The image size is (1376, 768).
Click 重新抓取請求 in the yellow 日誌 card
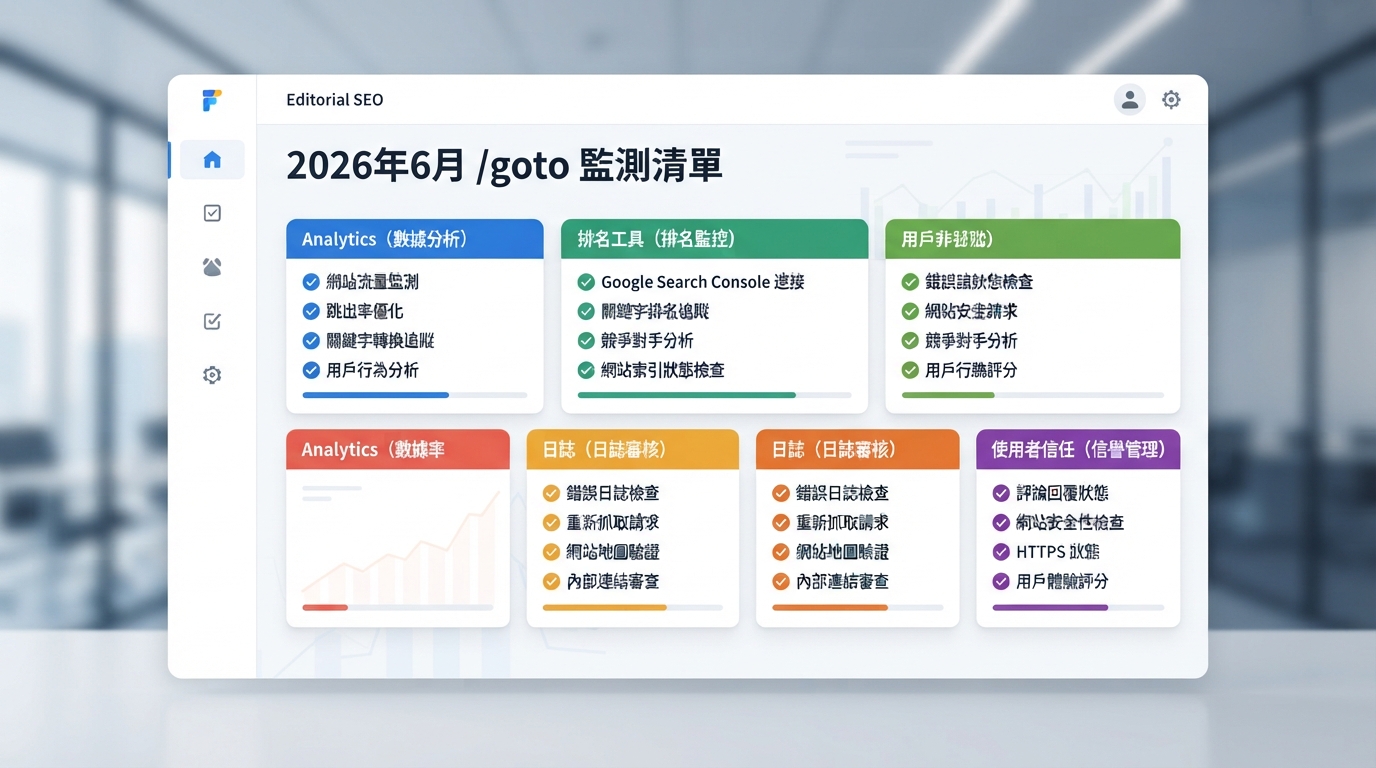pos(613,522)
